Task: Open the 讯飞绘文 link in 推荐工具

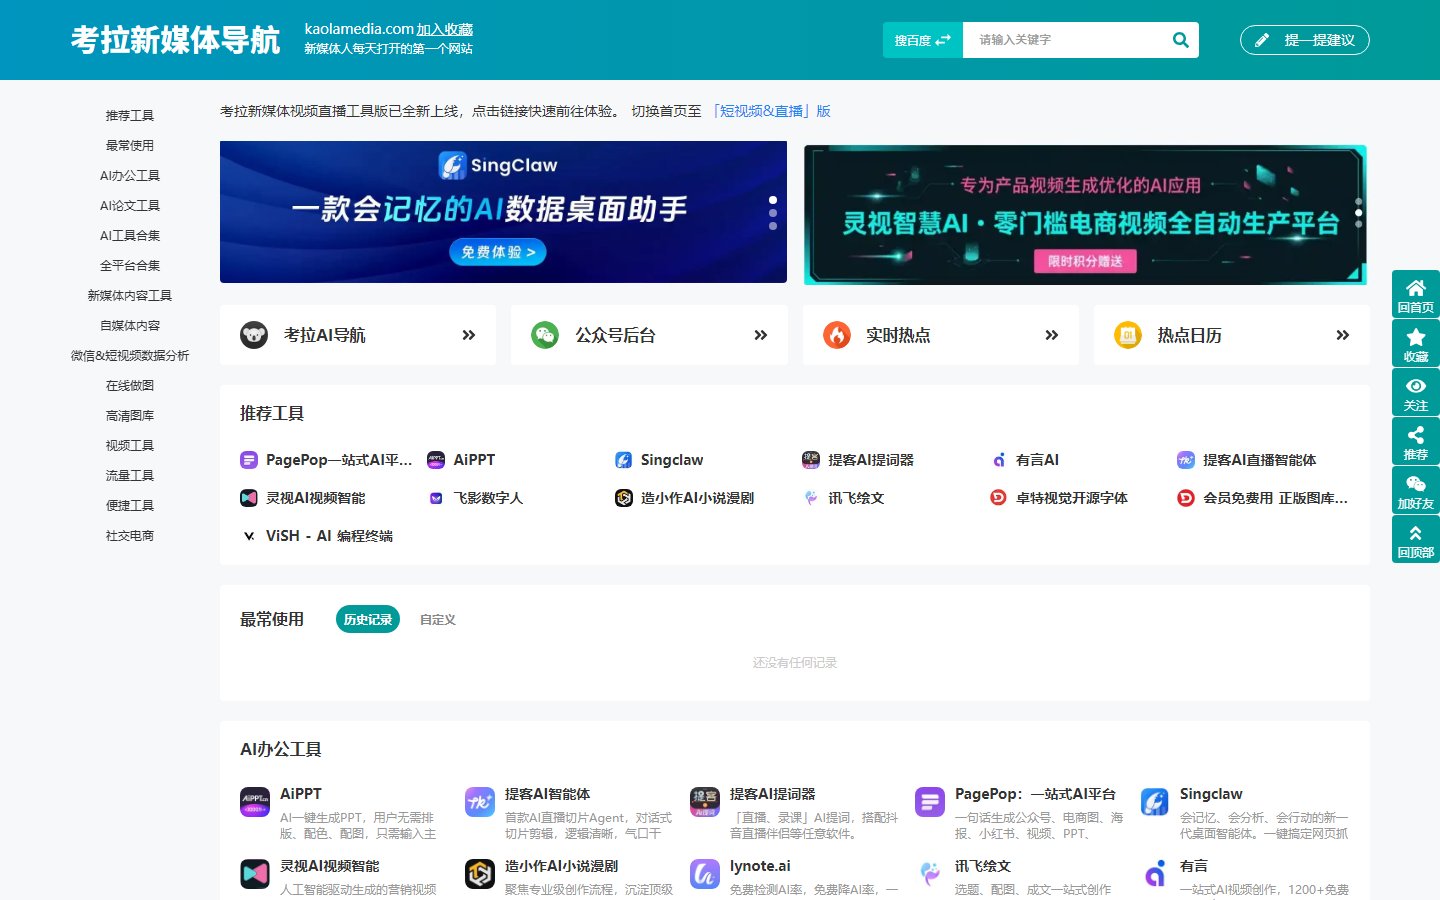Action: pos(856,498)
